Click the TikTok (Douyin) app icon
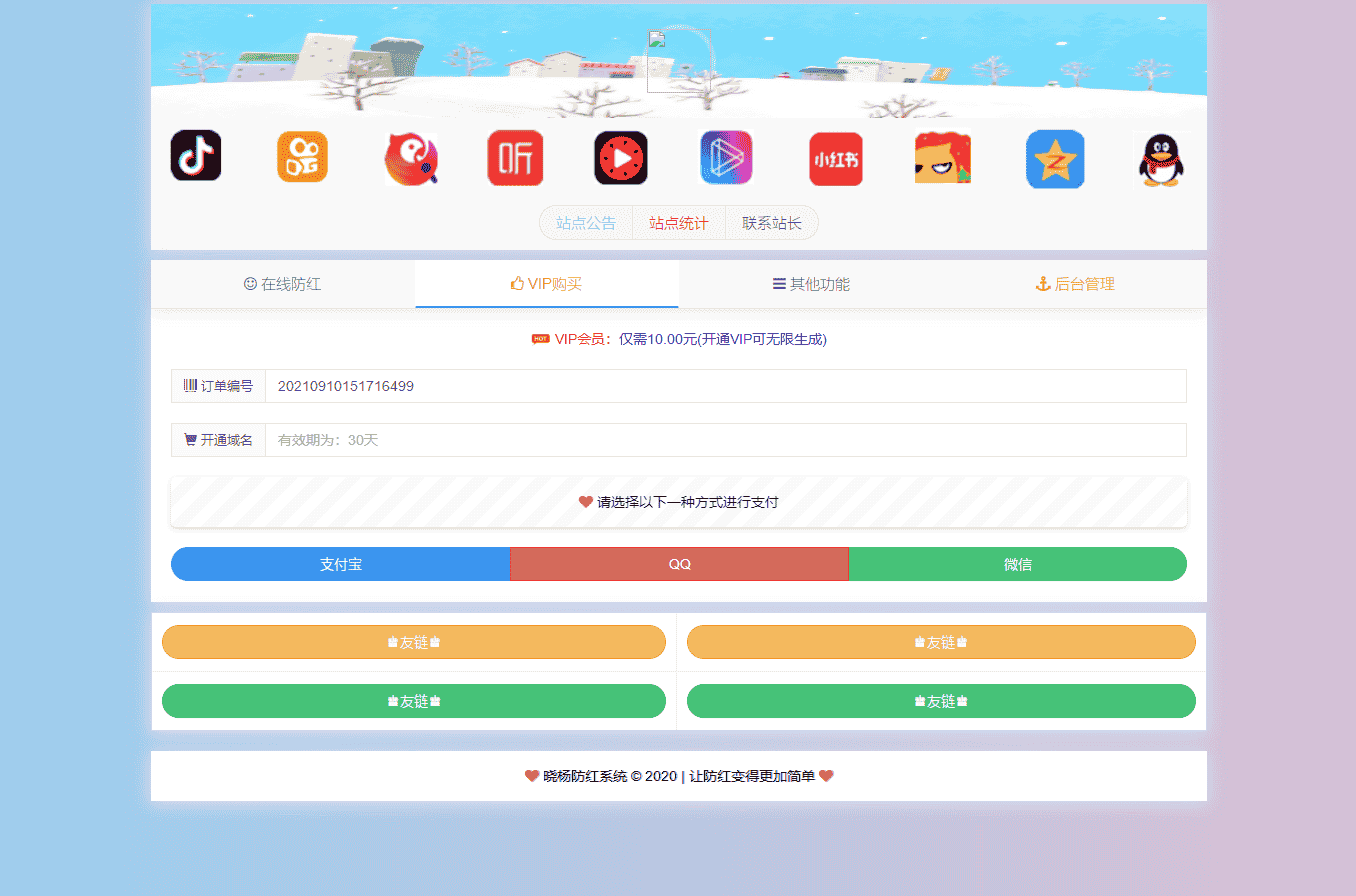The image size is (1356, 896). tap(196, 156)
